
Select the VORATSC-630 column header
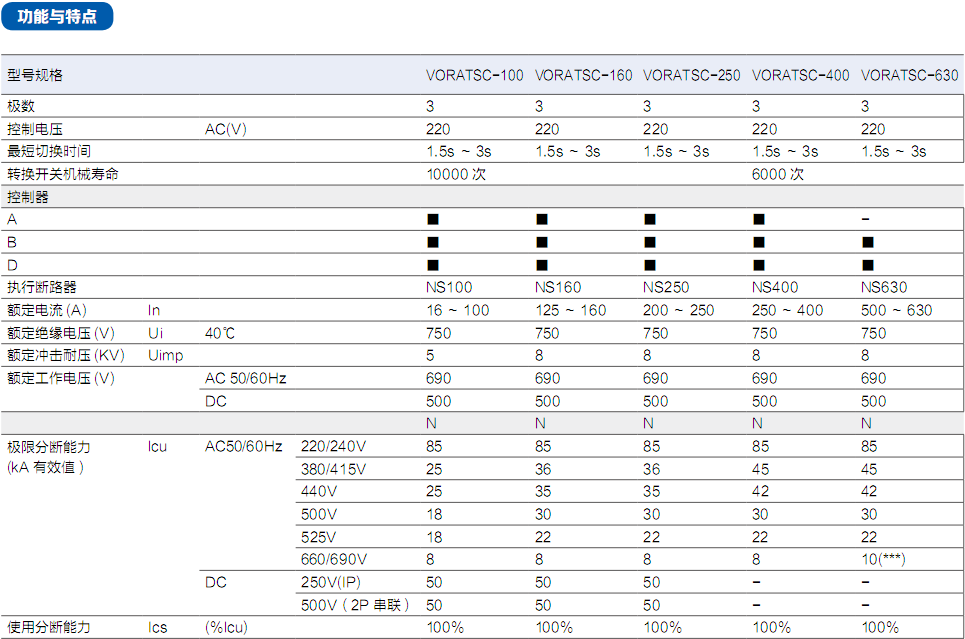(910, 76)
